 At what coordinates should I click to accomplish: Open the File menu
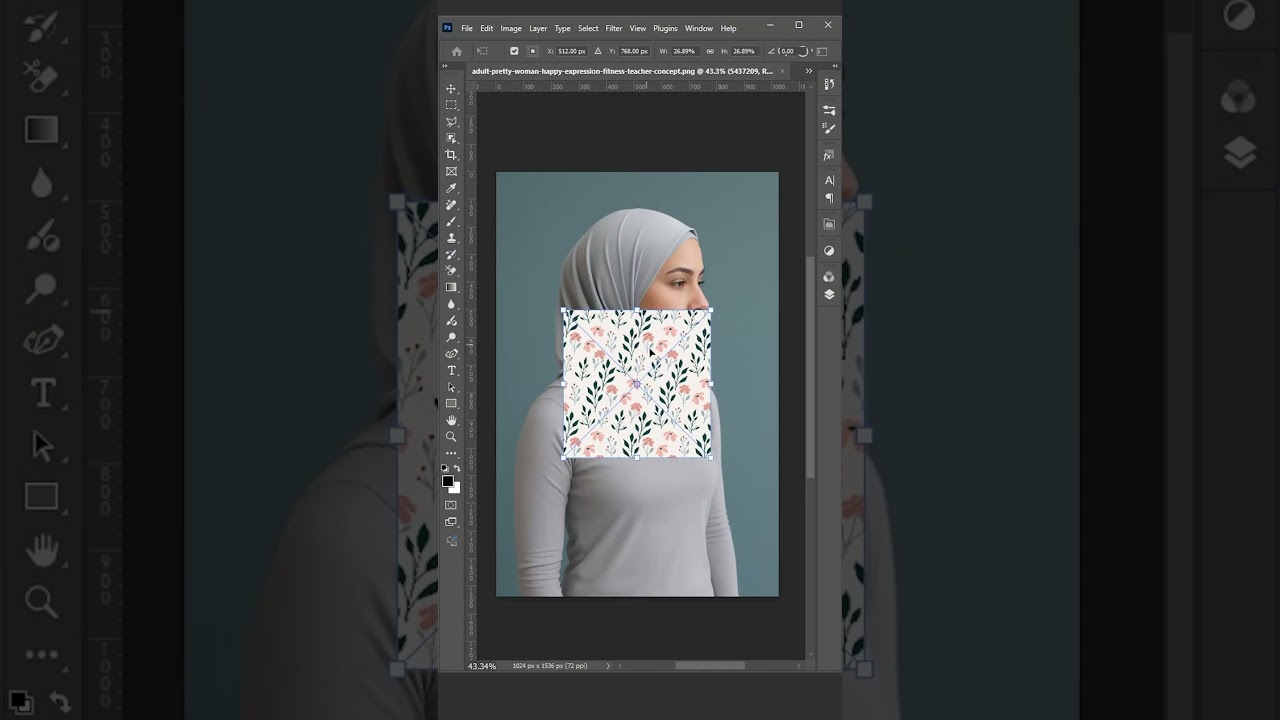coord(467,28)
